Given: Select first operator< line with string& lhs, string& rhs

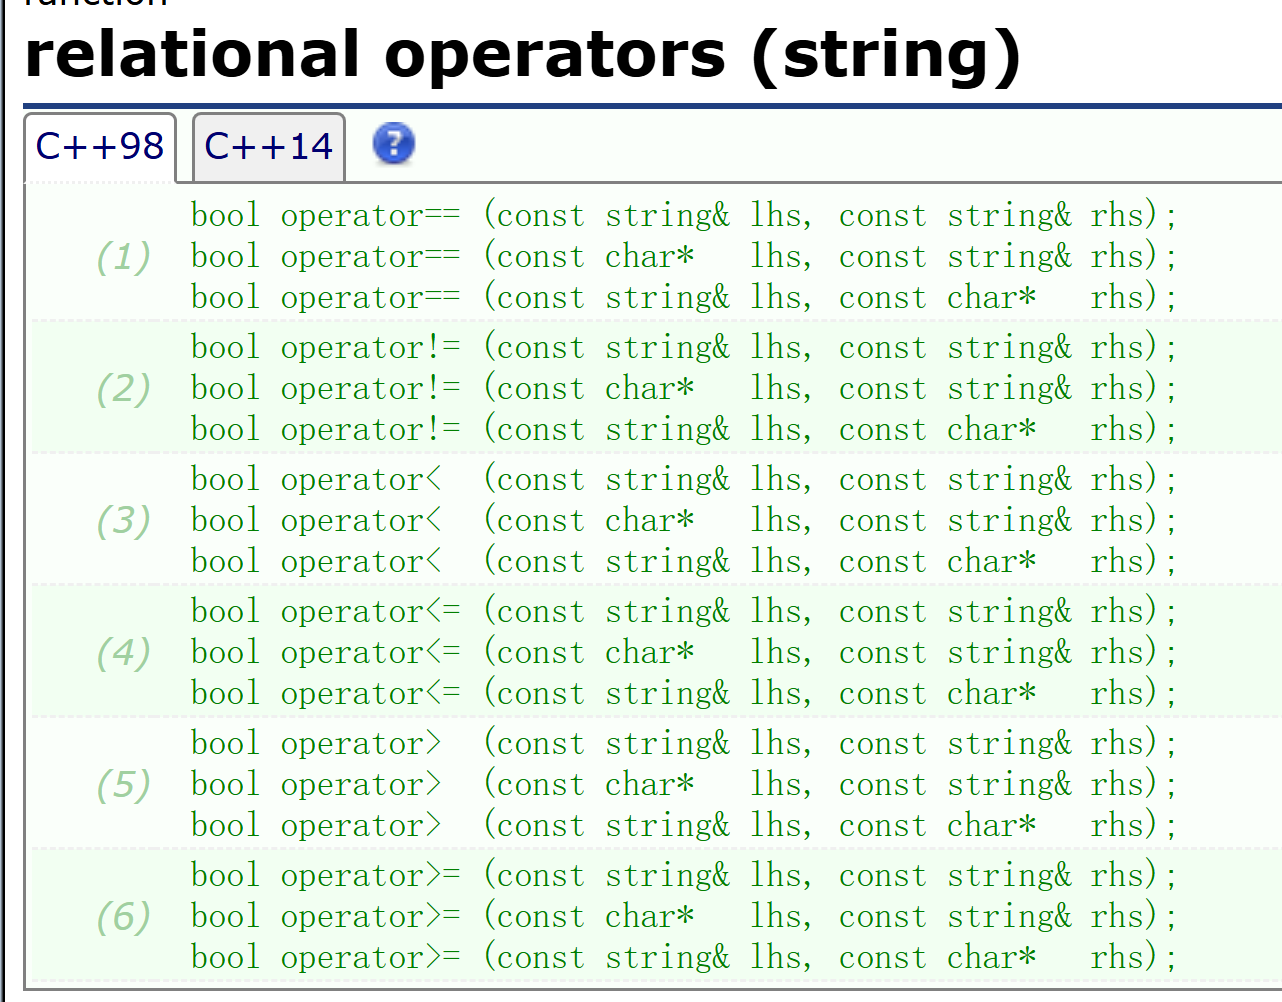Looking at the screenshot, I should click(684, 480).
